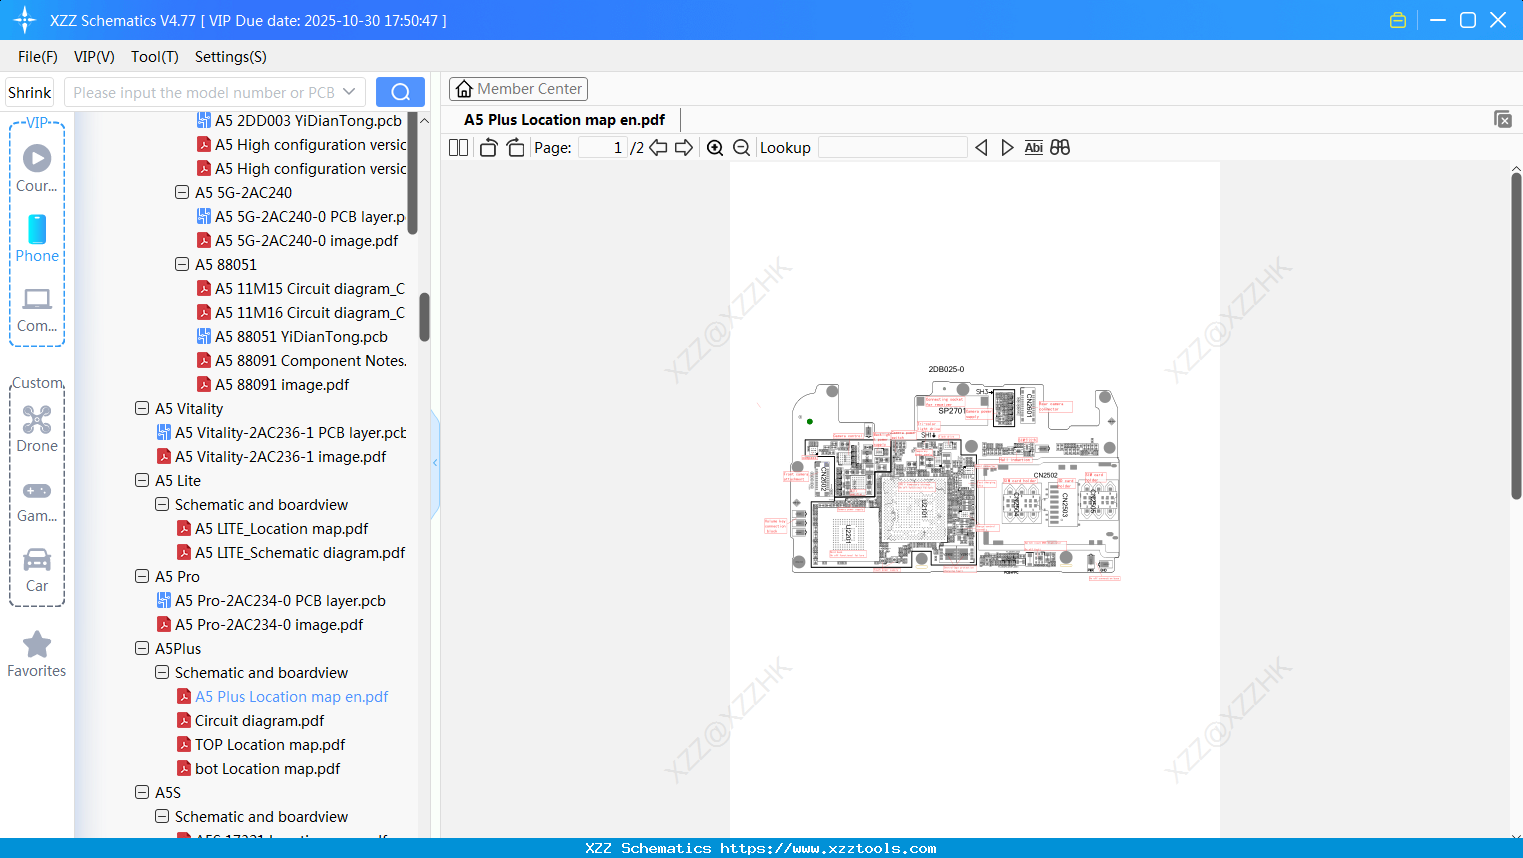Open Favorites in the sidebar

coord(37,654)
